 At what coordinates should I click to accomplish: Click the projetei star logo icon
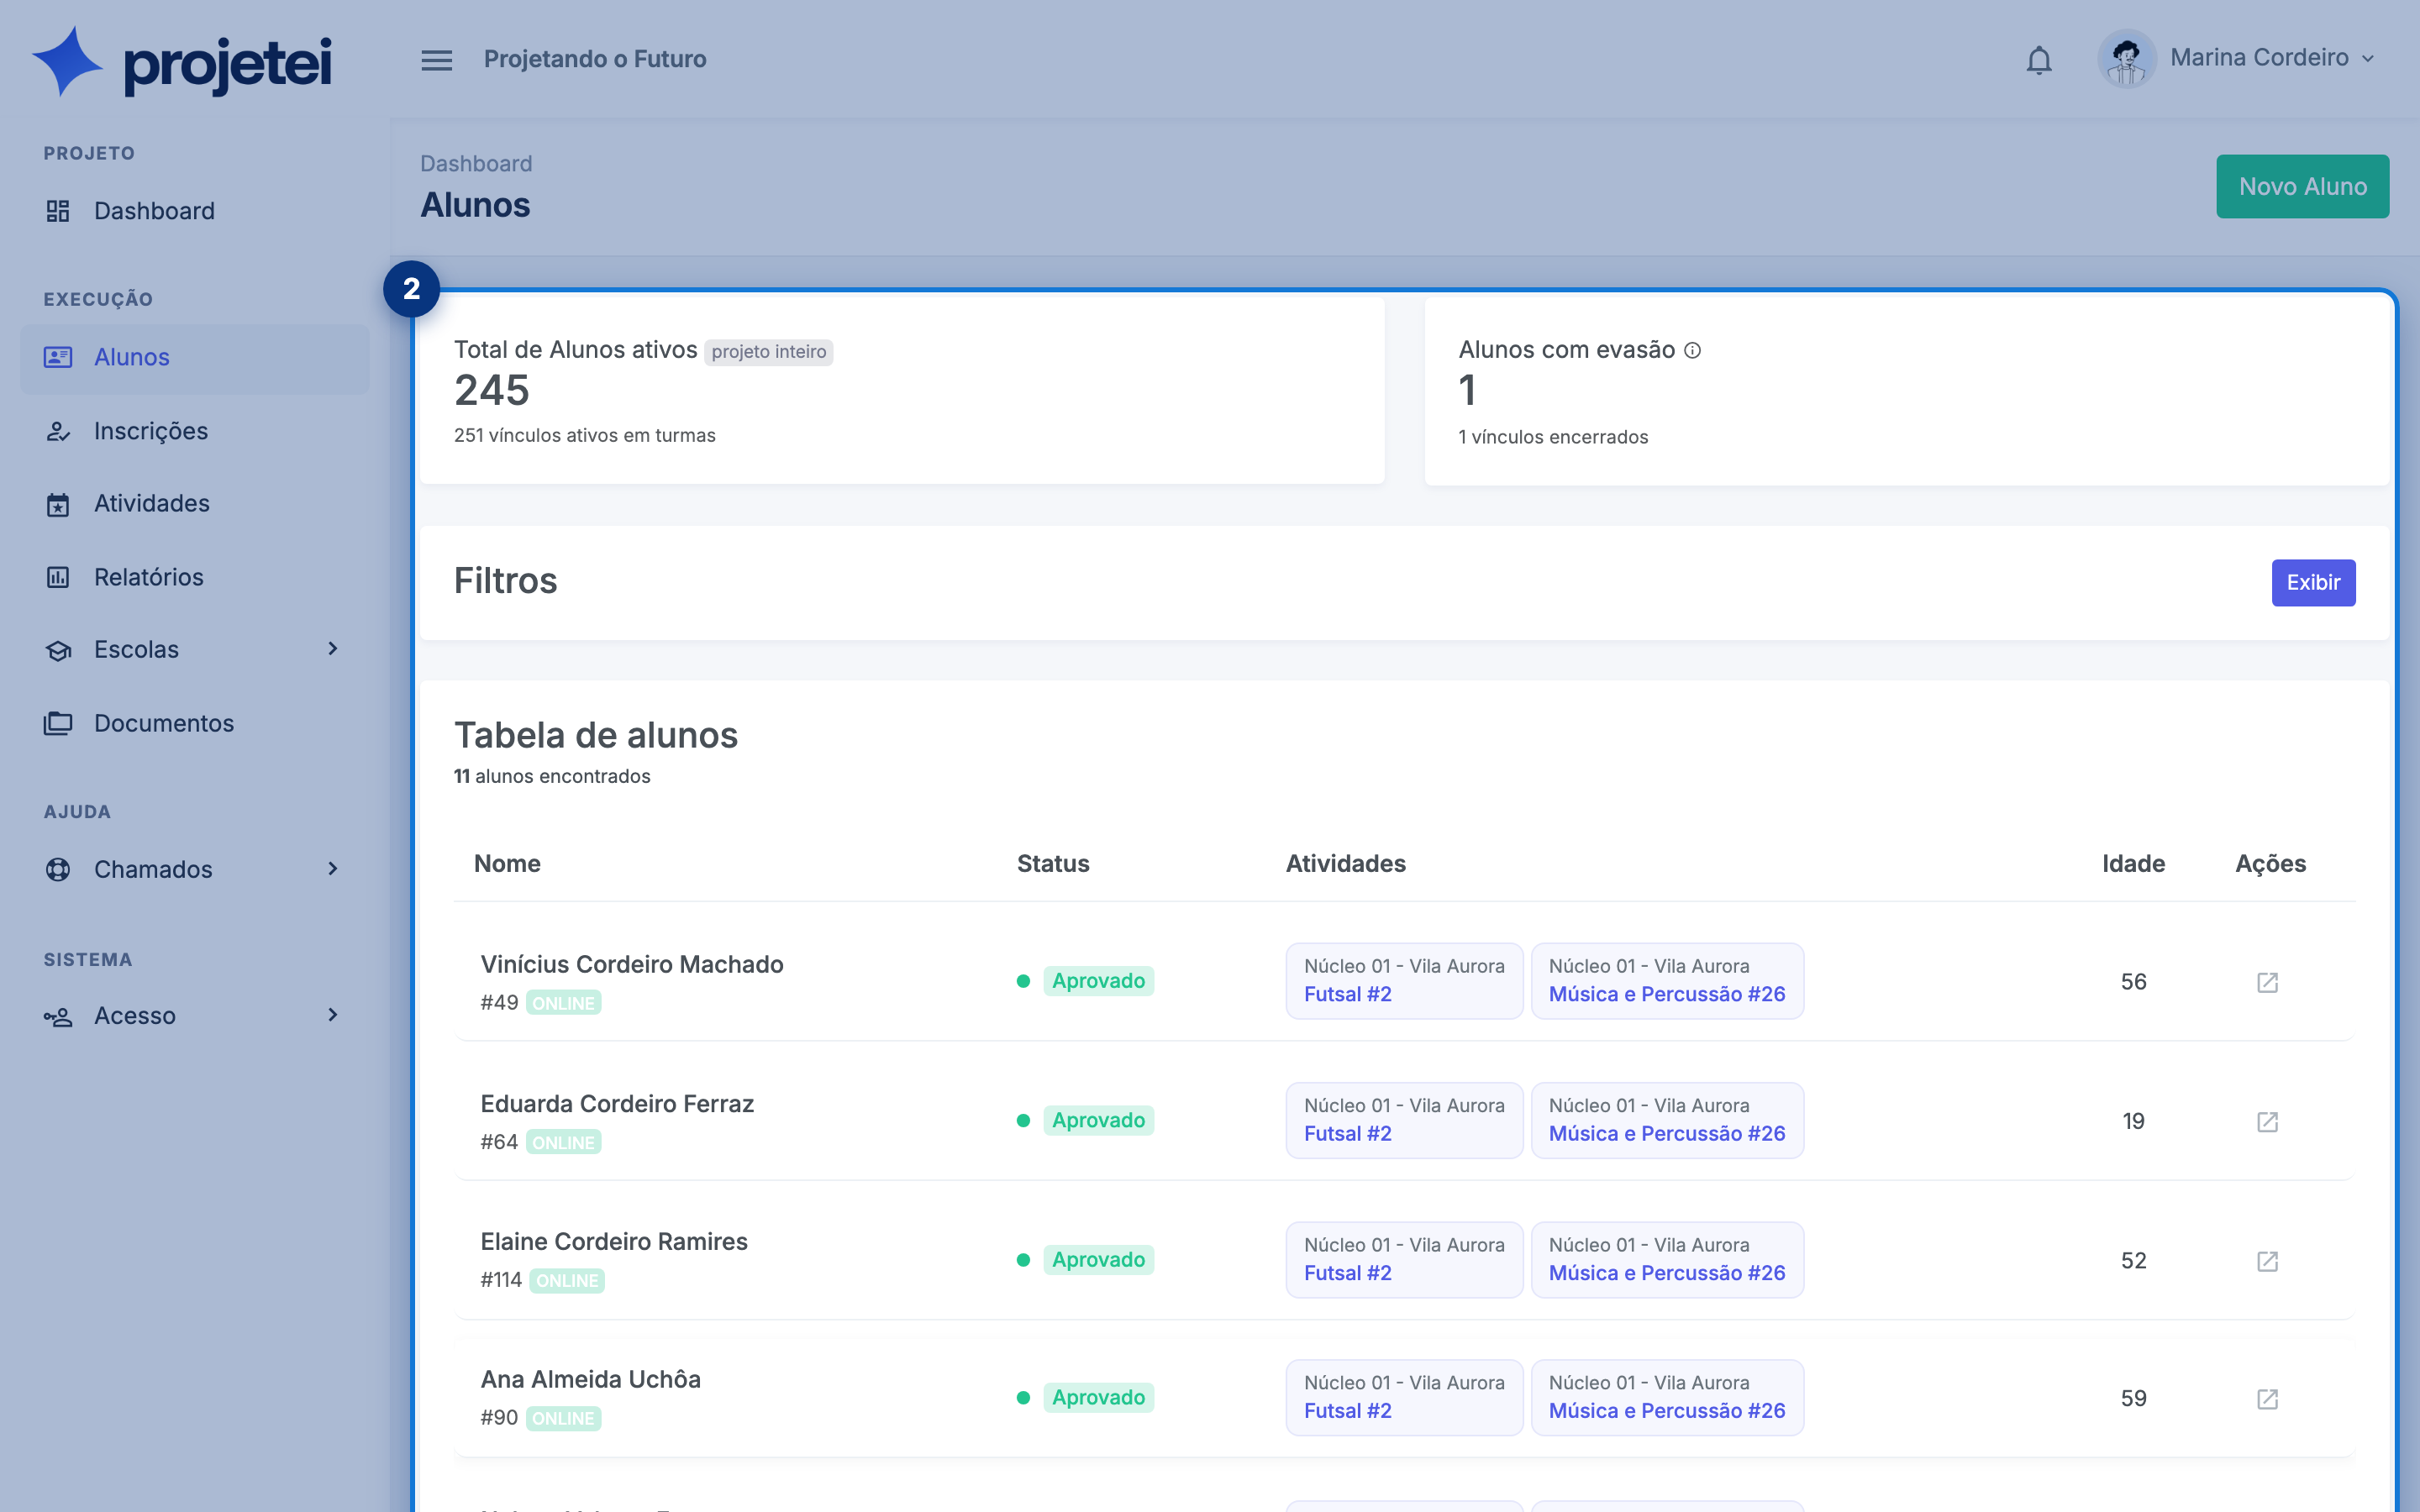click(67, 62)
